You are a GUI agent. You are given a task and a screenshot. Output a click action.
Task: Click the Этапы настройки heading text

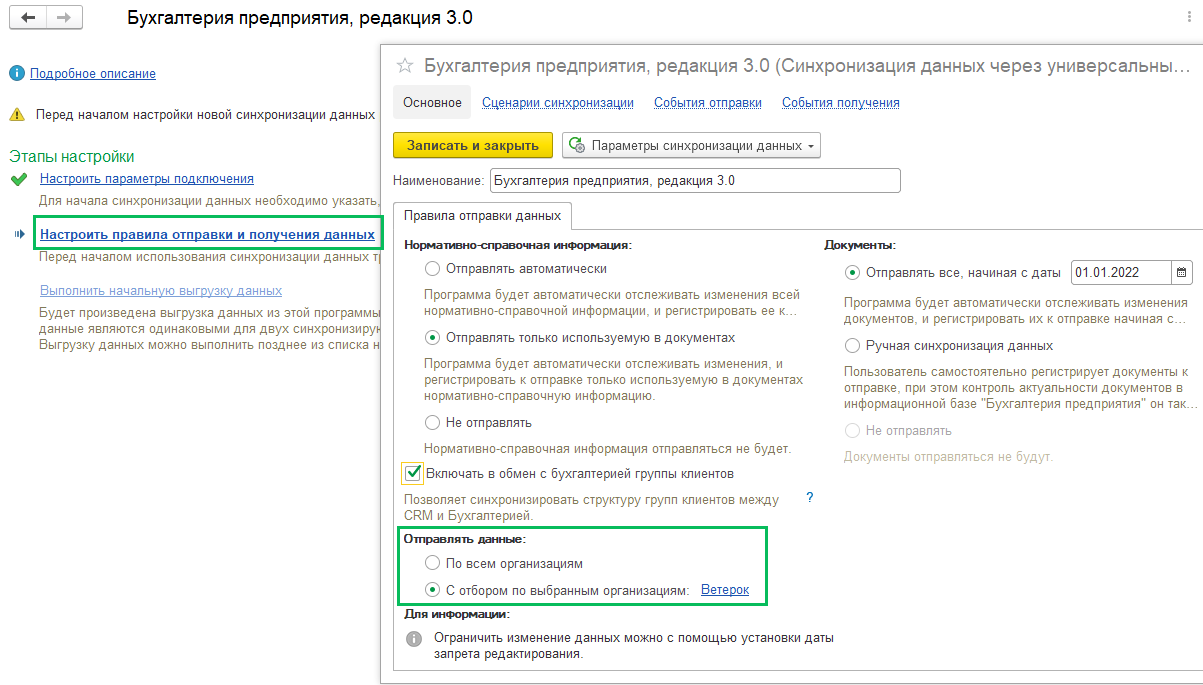[72, 157]
